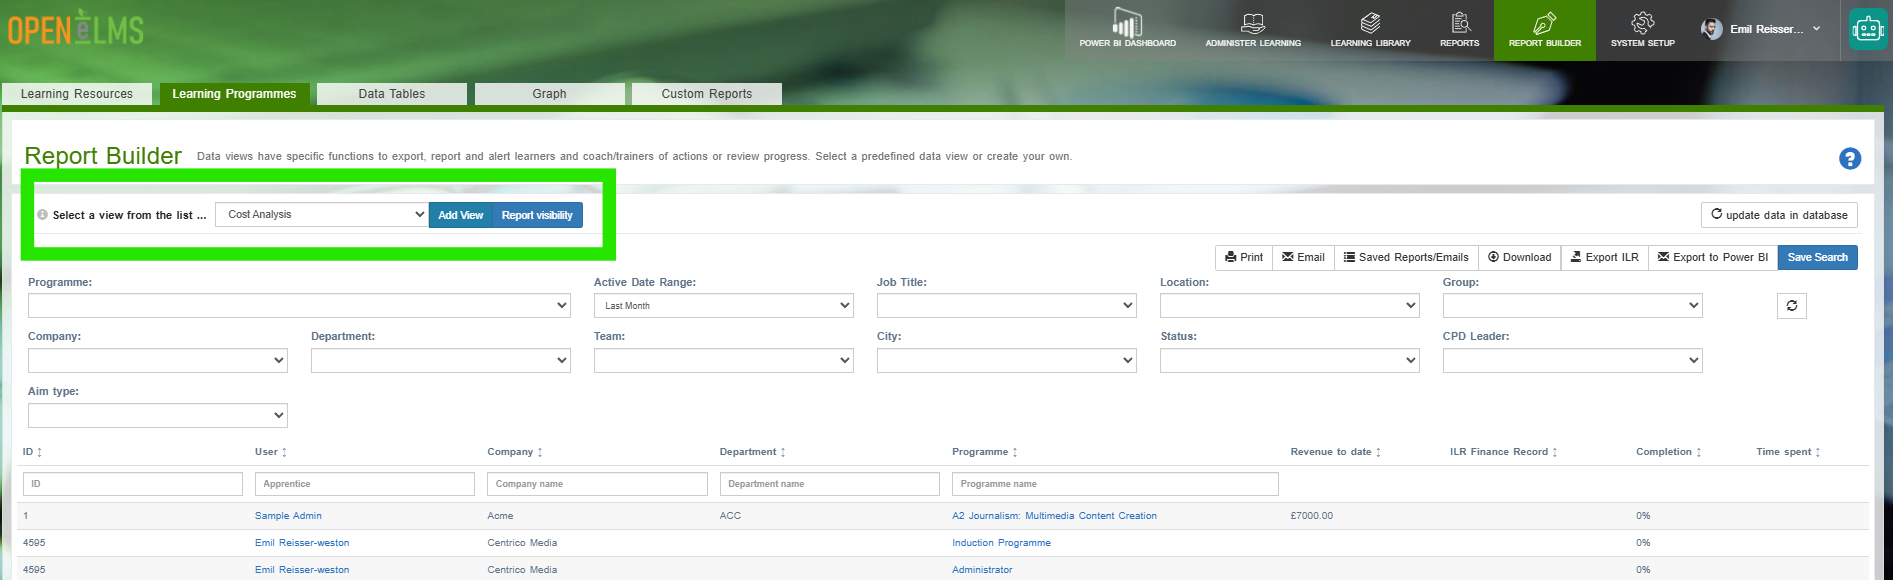
Task: Click update data in database button
Action: coord(1779,215)
